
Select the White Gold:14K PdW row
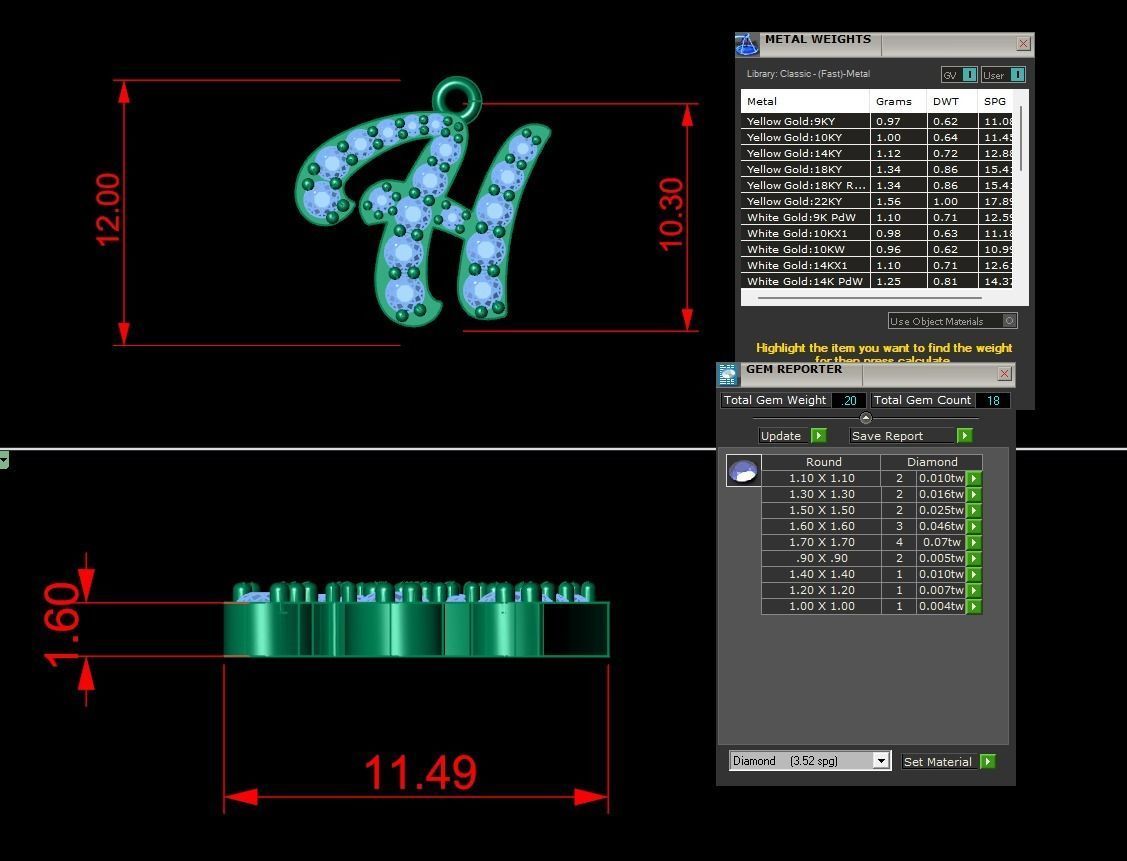[876, 281]
